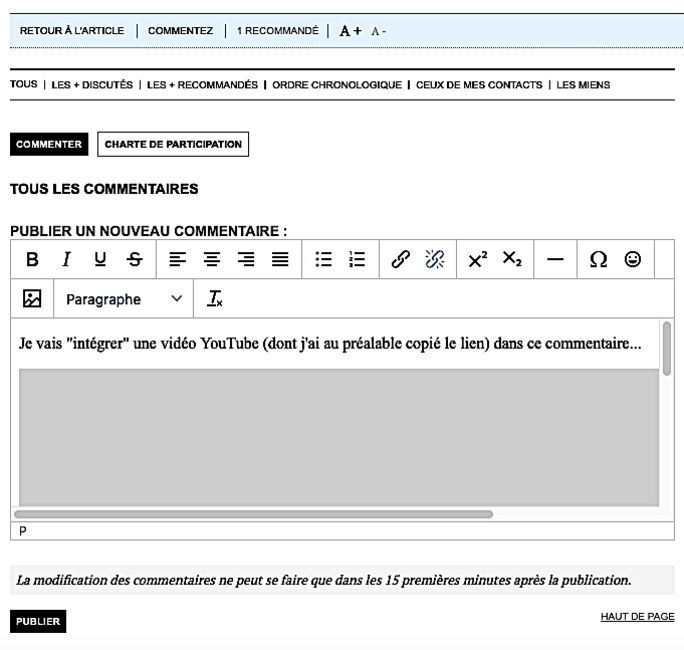
Task: Apply italic formatting to text
Action: tap(66, 259)
